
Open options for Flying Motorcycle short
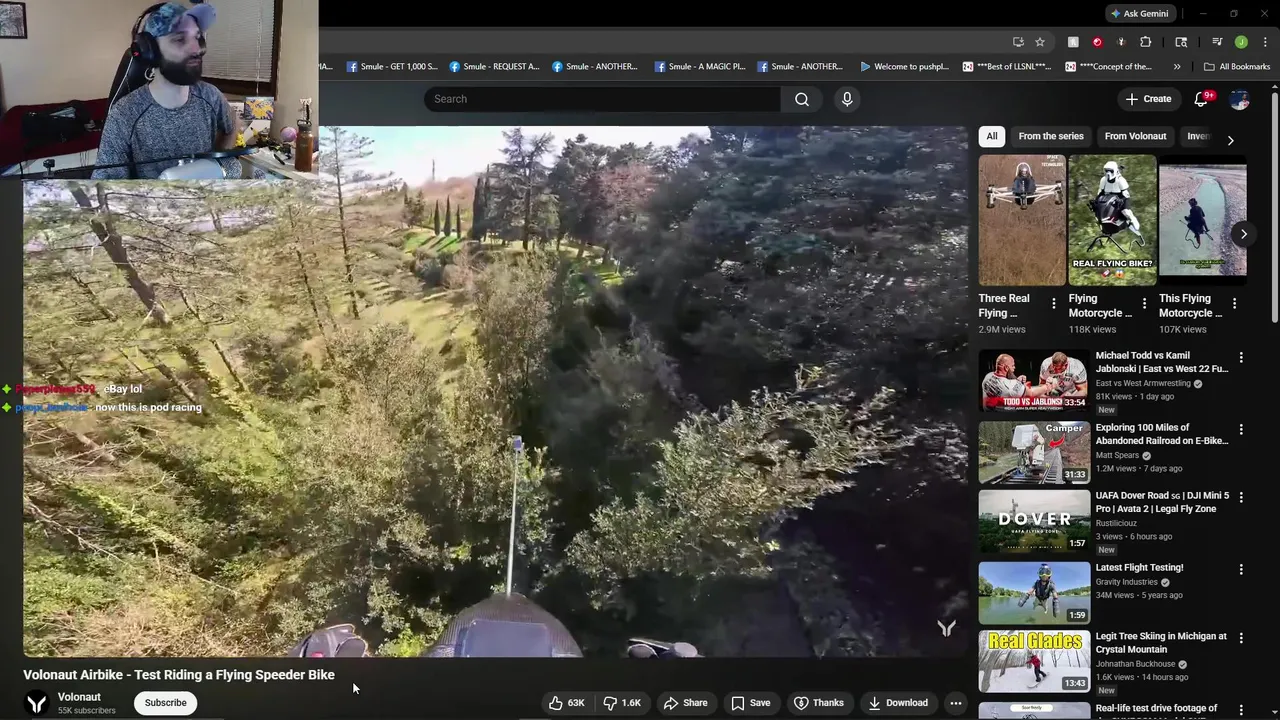[x=1144, y=303]
